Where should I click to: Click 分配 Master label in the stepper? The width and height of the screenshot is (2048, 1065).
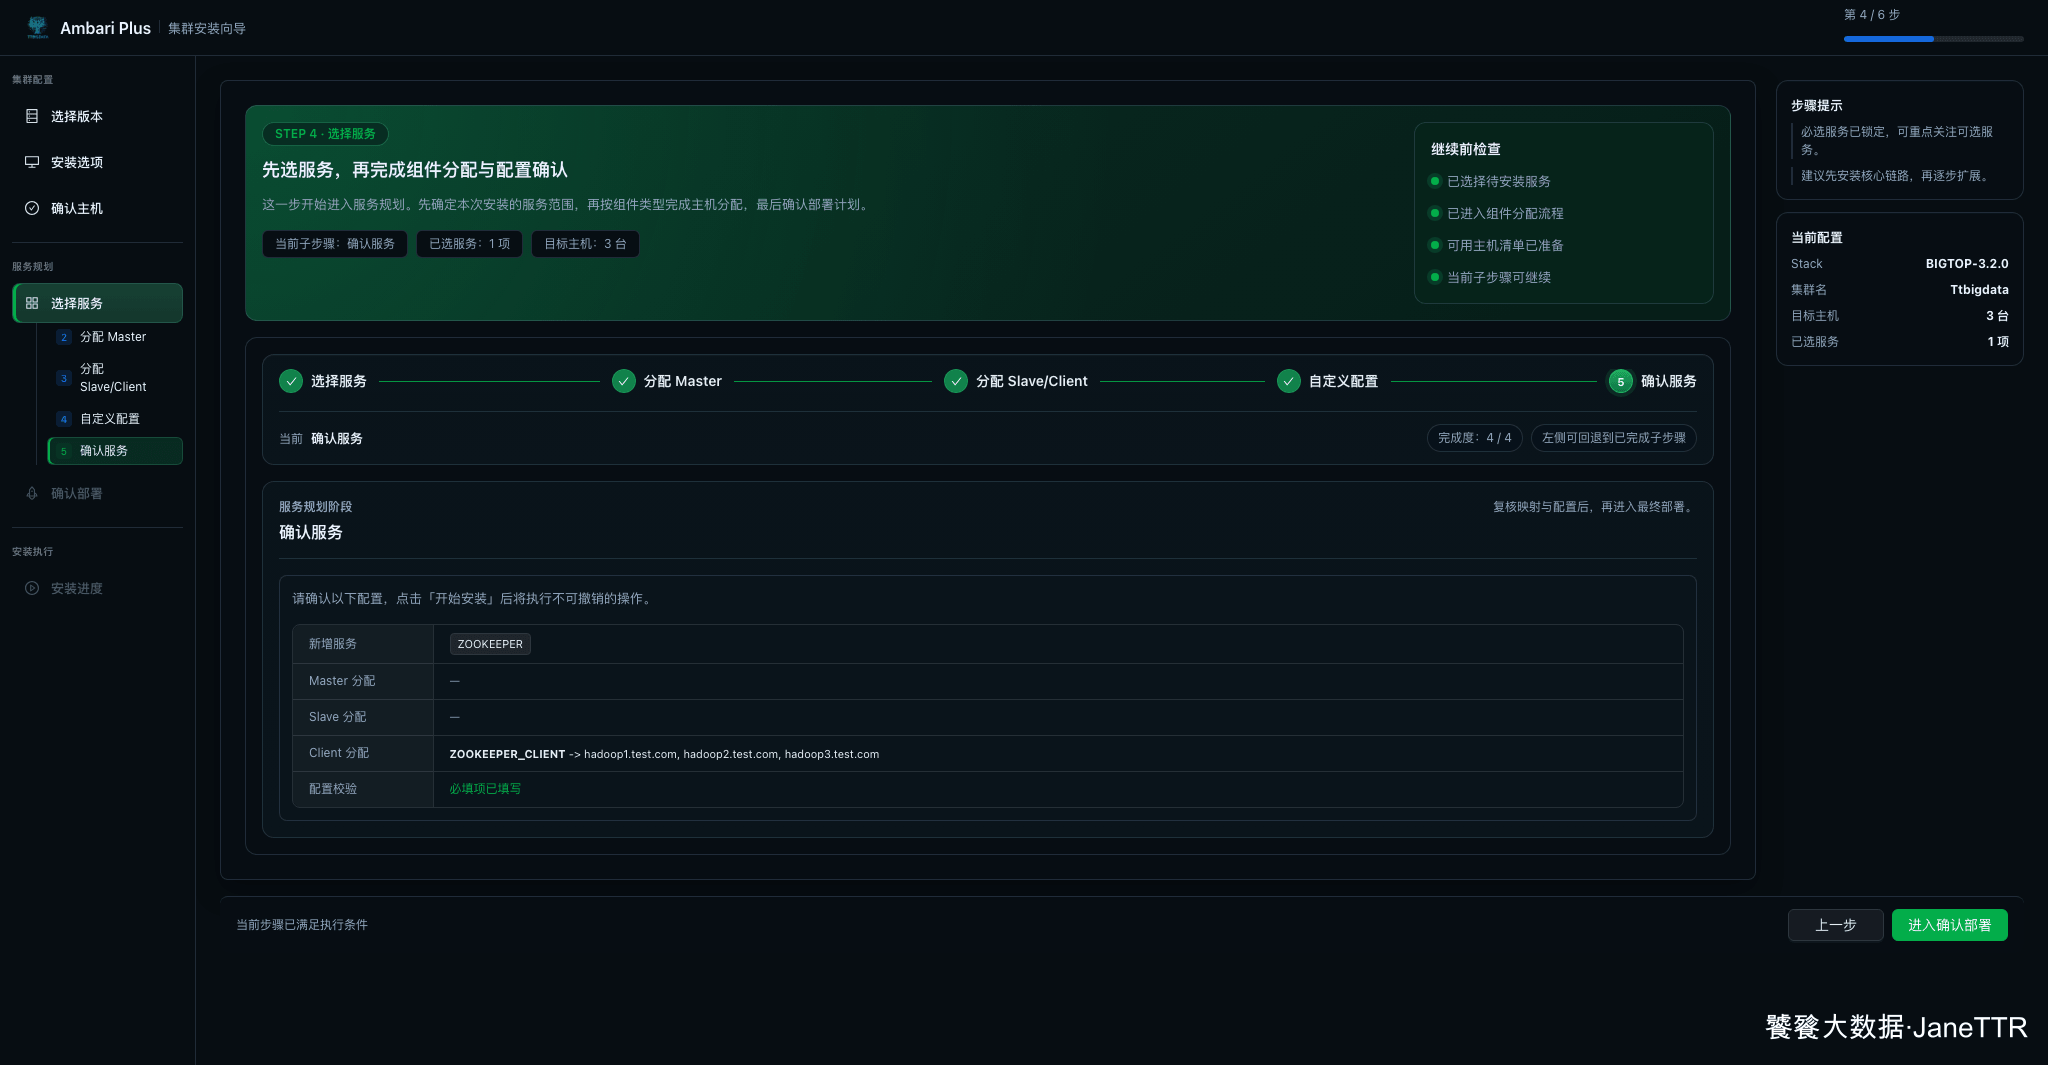(683, 381)
